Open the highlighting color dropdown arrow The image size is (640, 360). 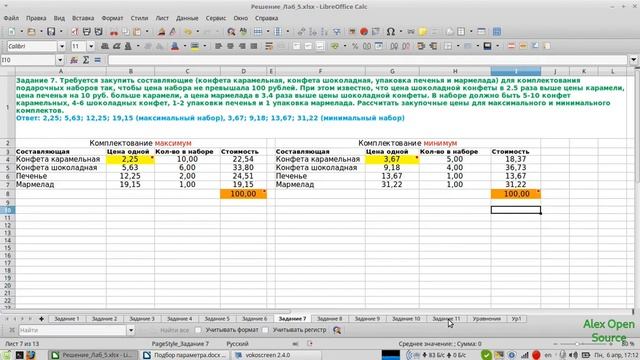204,46
